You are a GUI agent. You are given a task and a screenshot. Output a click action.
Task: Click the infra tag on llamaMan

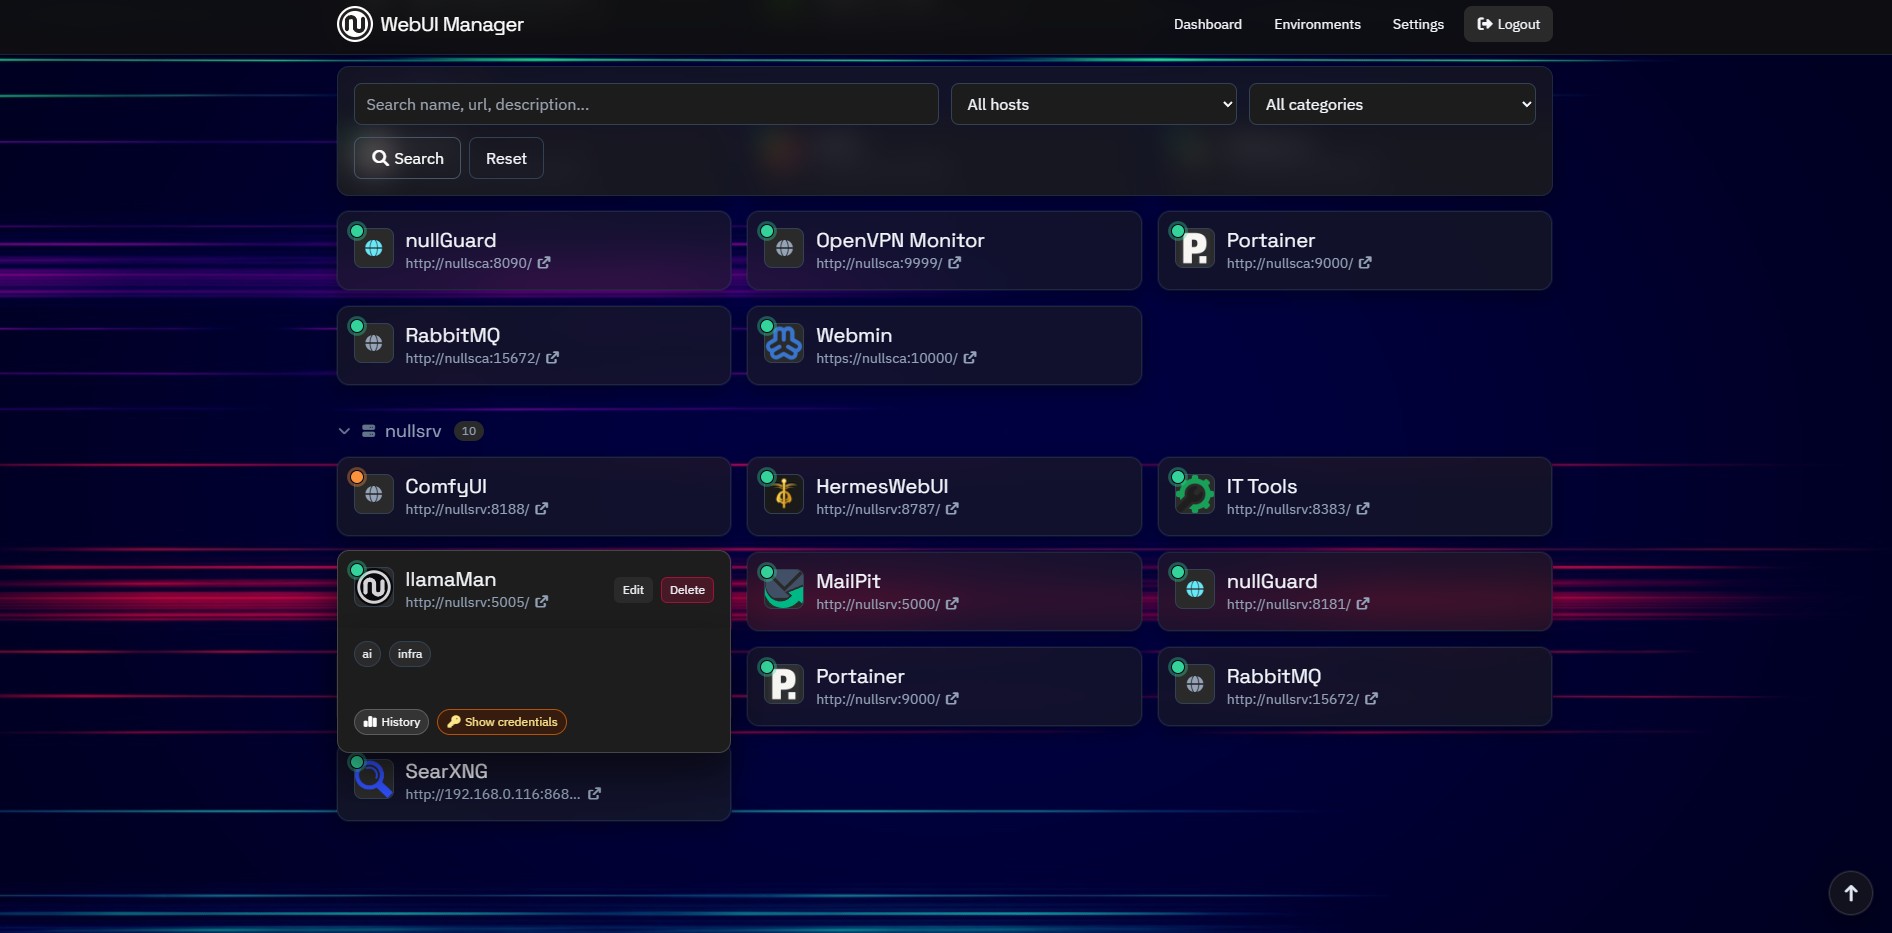coord(410,654)
